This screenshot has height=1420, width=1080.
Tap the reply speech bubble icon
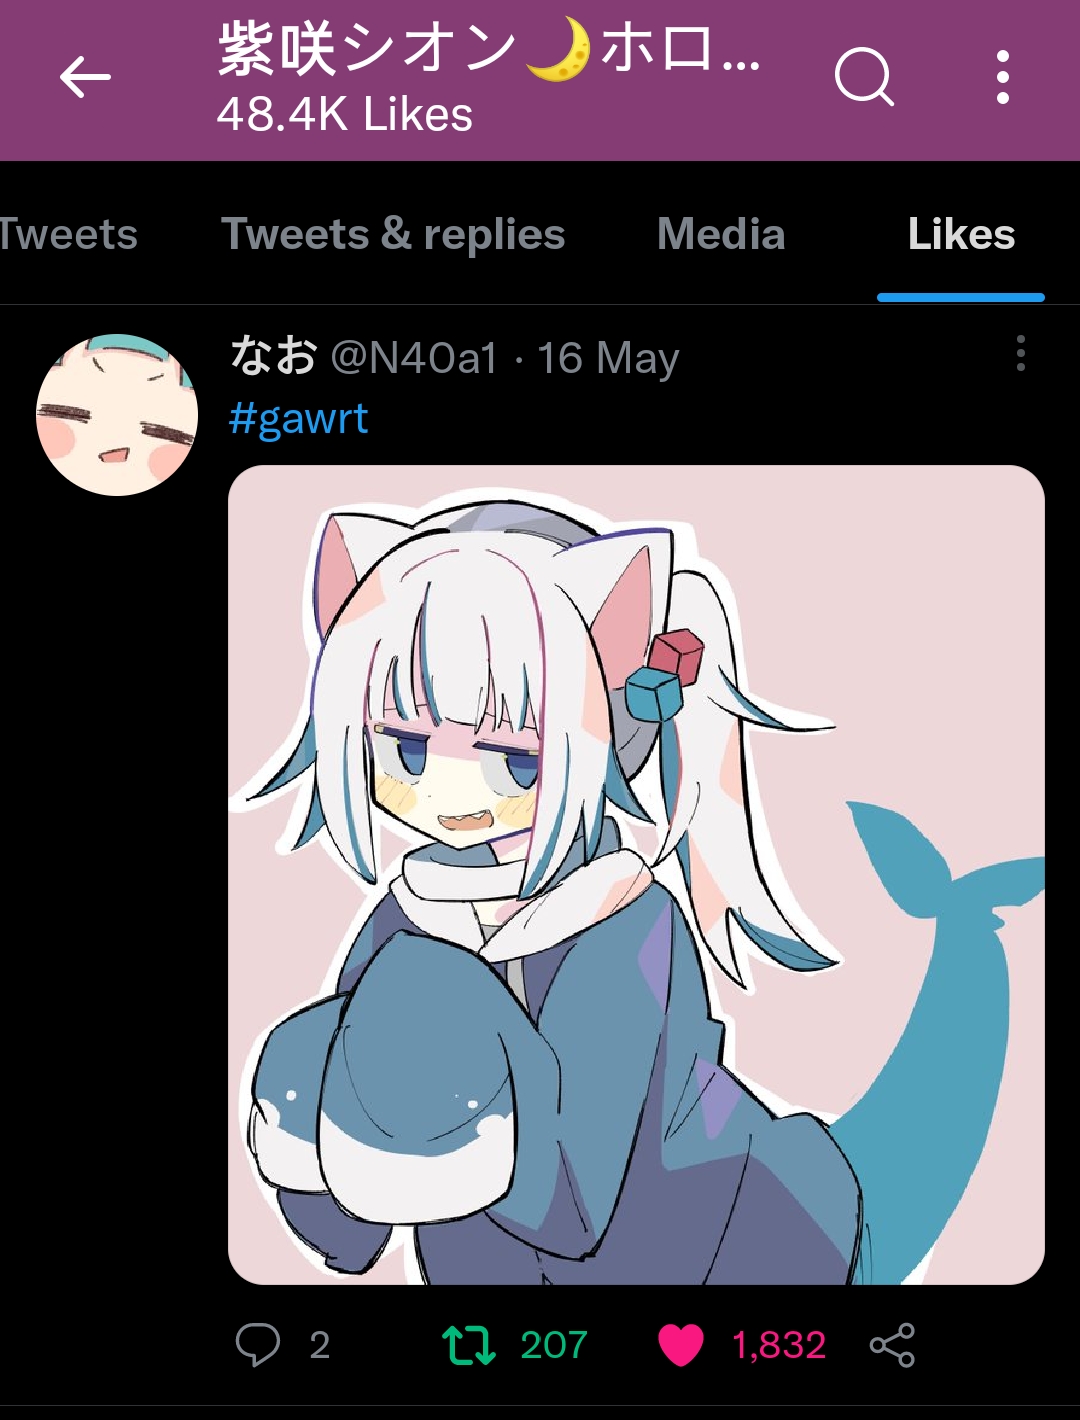point(258,1344)
